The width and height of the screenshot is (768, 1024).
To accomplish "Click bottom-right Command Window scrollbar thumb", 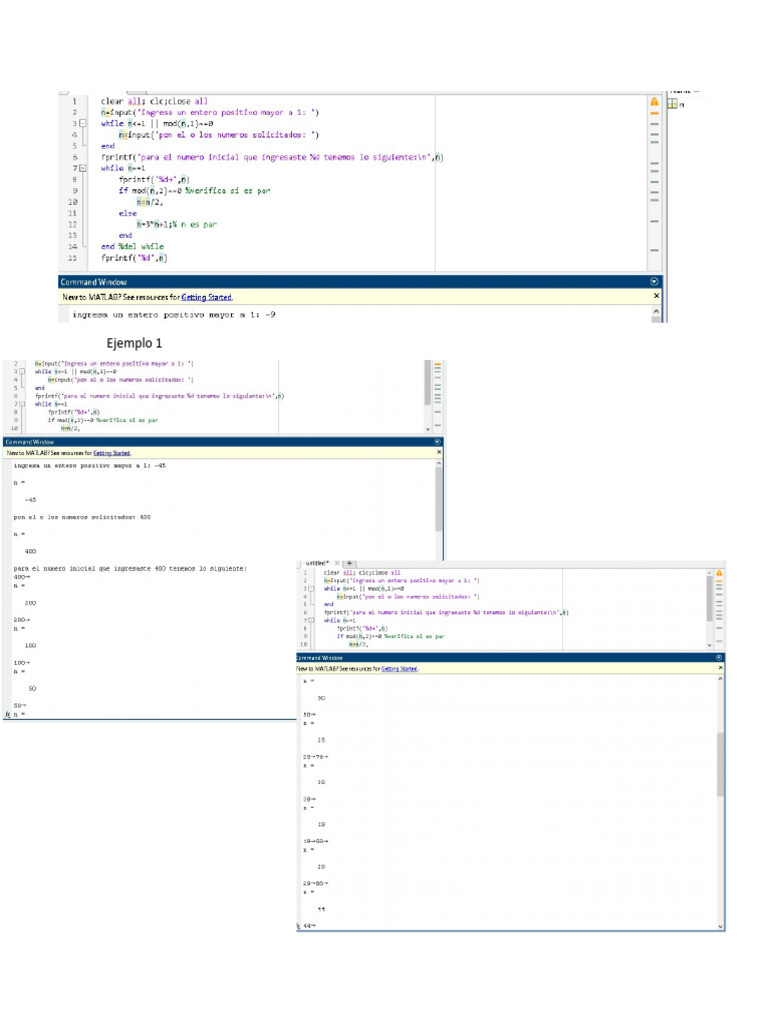I will pos(720,764).
